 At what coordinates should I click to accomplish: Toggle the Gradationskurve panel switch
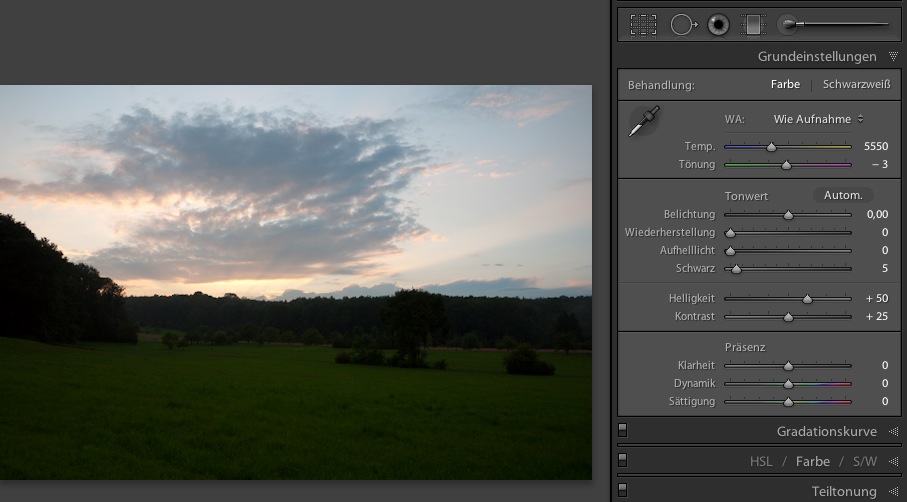click(x=623, y=431)
